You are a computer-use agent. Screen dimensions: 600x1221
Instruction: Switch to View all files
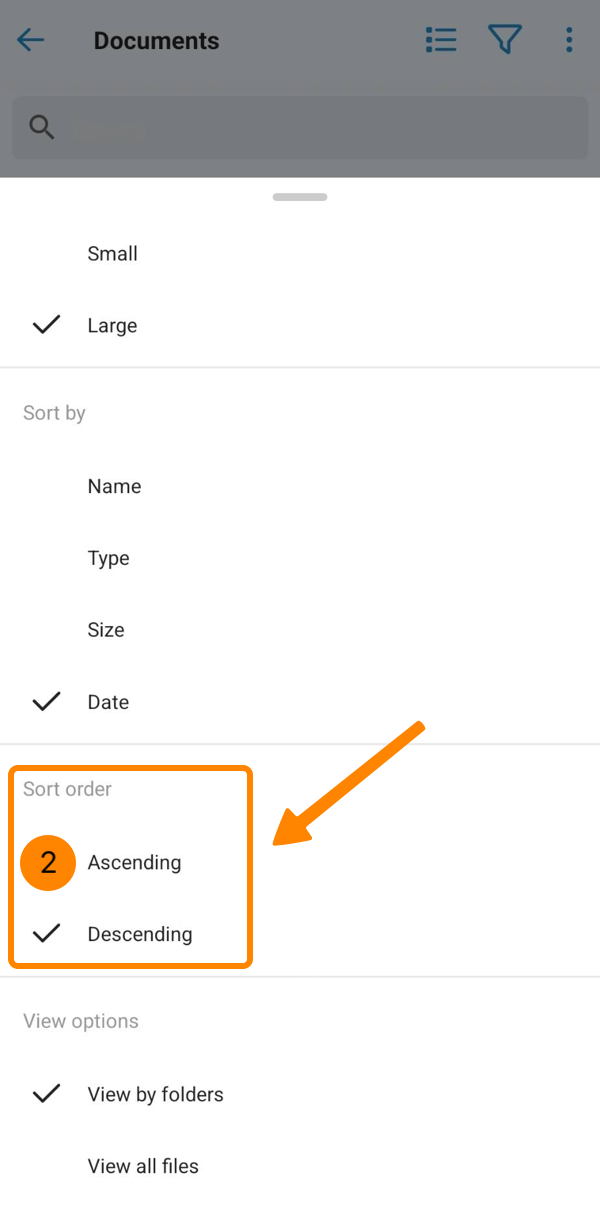point(143,1166)
